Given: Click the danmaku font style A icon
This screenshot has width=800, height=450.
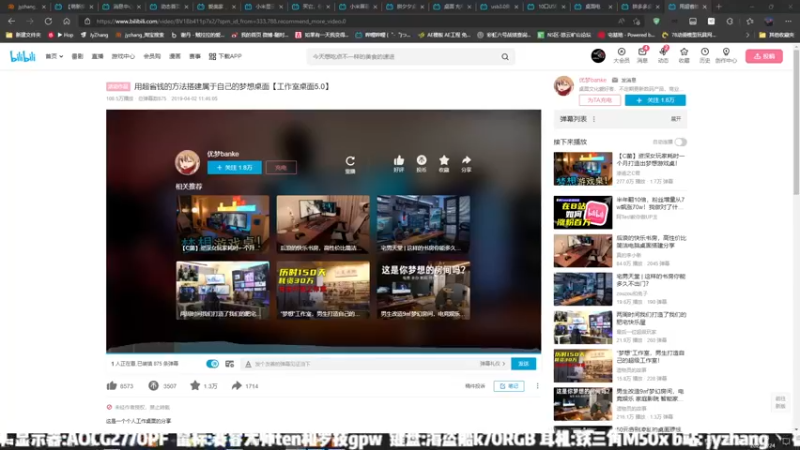Looking at the screenshot, I should click(x=248, y=364).
